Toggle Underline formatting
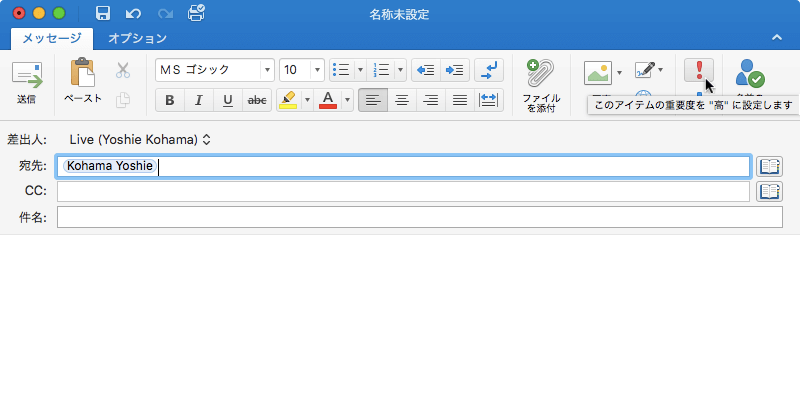Screen dimensions: 800x400 coord(228,101)
